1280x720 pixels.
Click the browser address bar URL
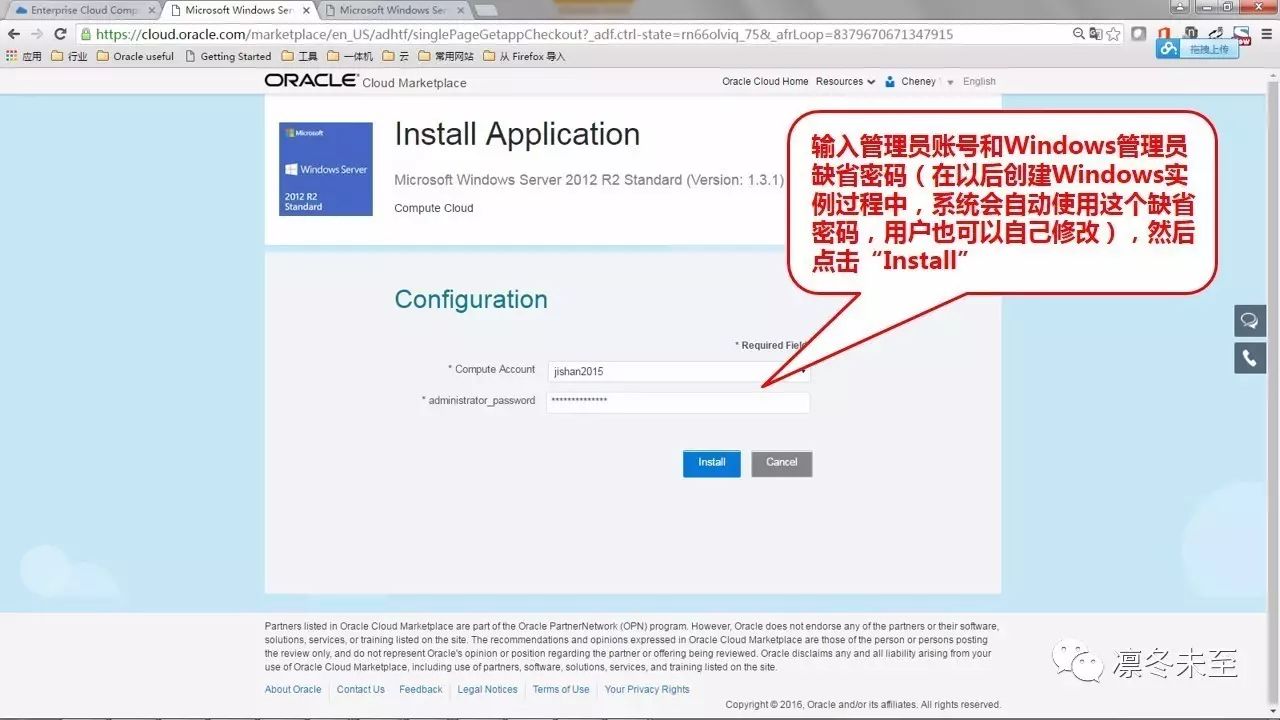pyautogui.click(x=524, y=34)
